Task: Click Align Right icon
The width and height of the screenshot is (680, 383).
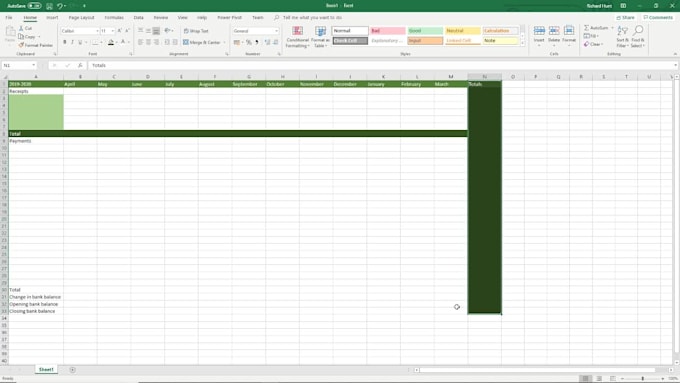Action: tap(156, 42)
